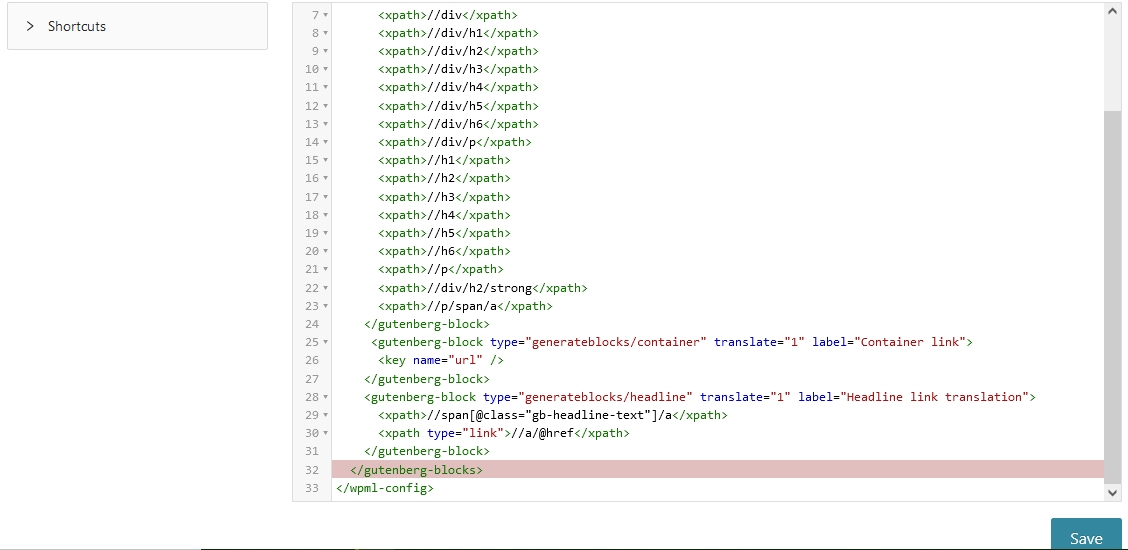
Task: Toggle fold arrow at line 8
Action: 325,33
